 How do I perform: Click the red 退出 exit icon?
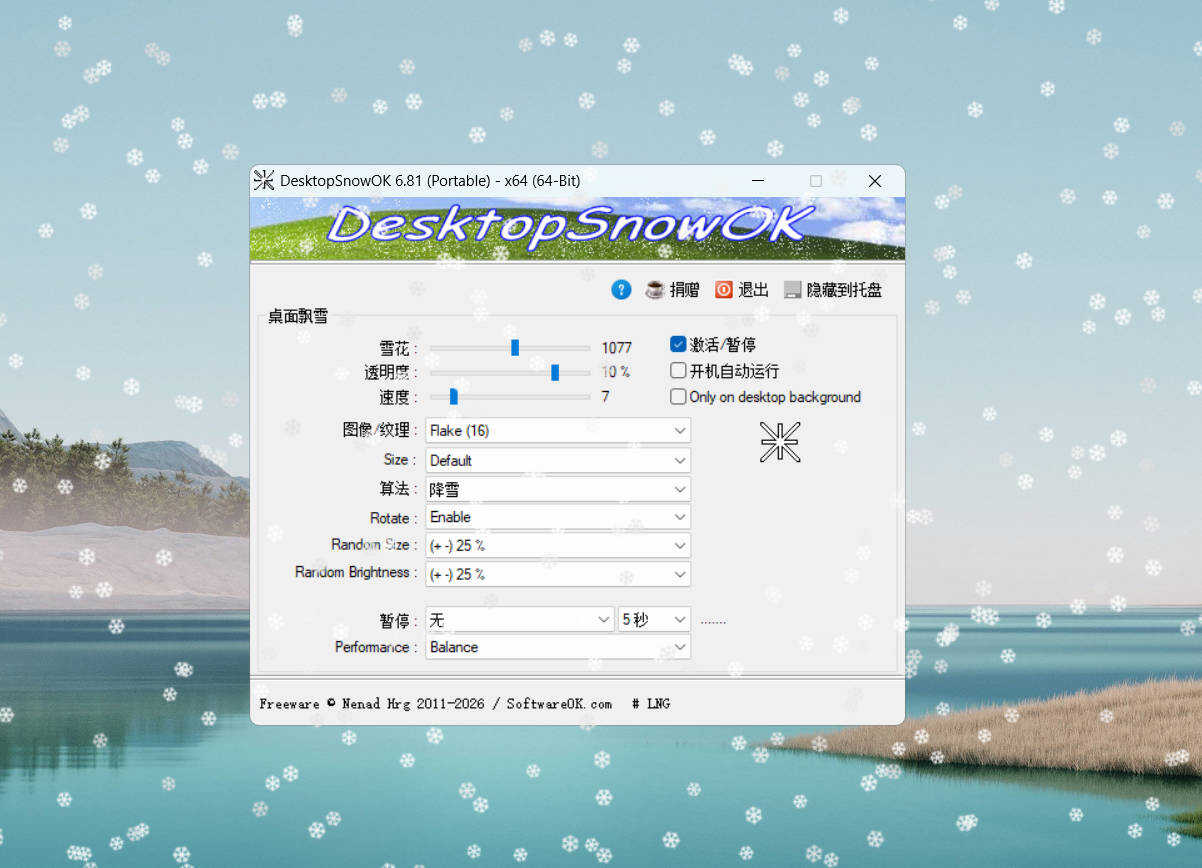pyautogui.click(x=723, y=289)
